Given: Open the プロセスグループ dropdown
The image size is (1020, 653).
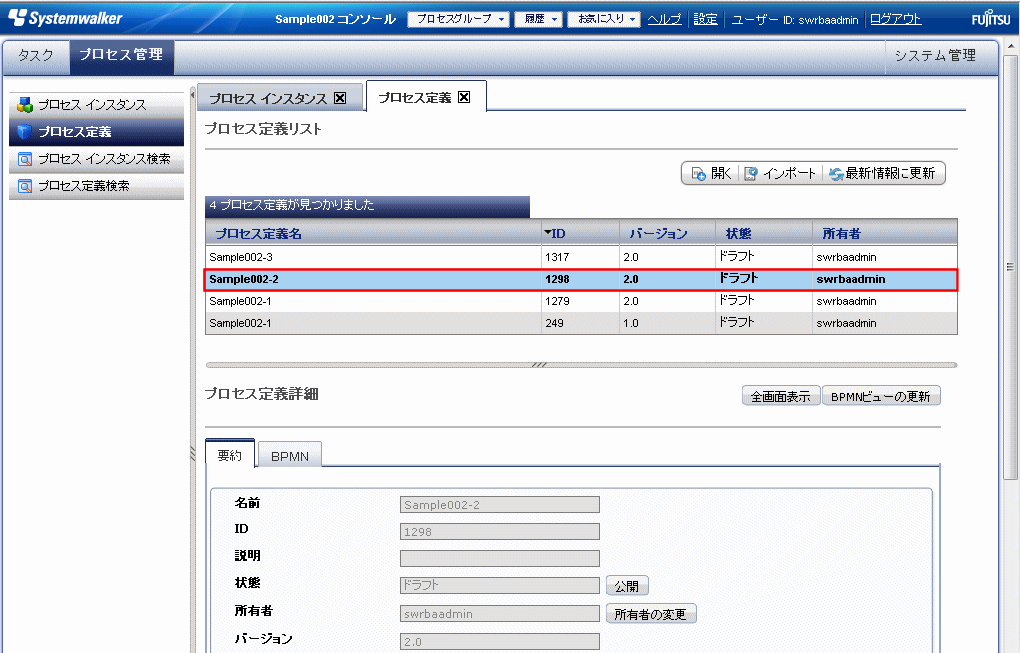Looking at the screenshot, I should [x=459, y=19].
